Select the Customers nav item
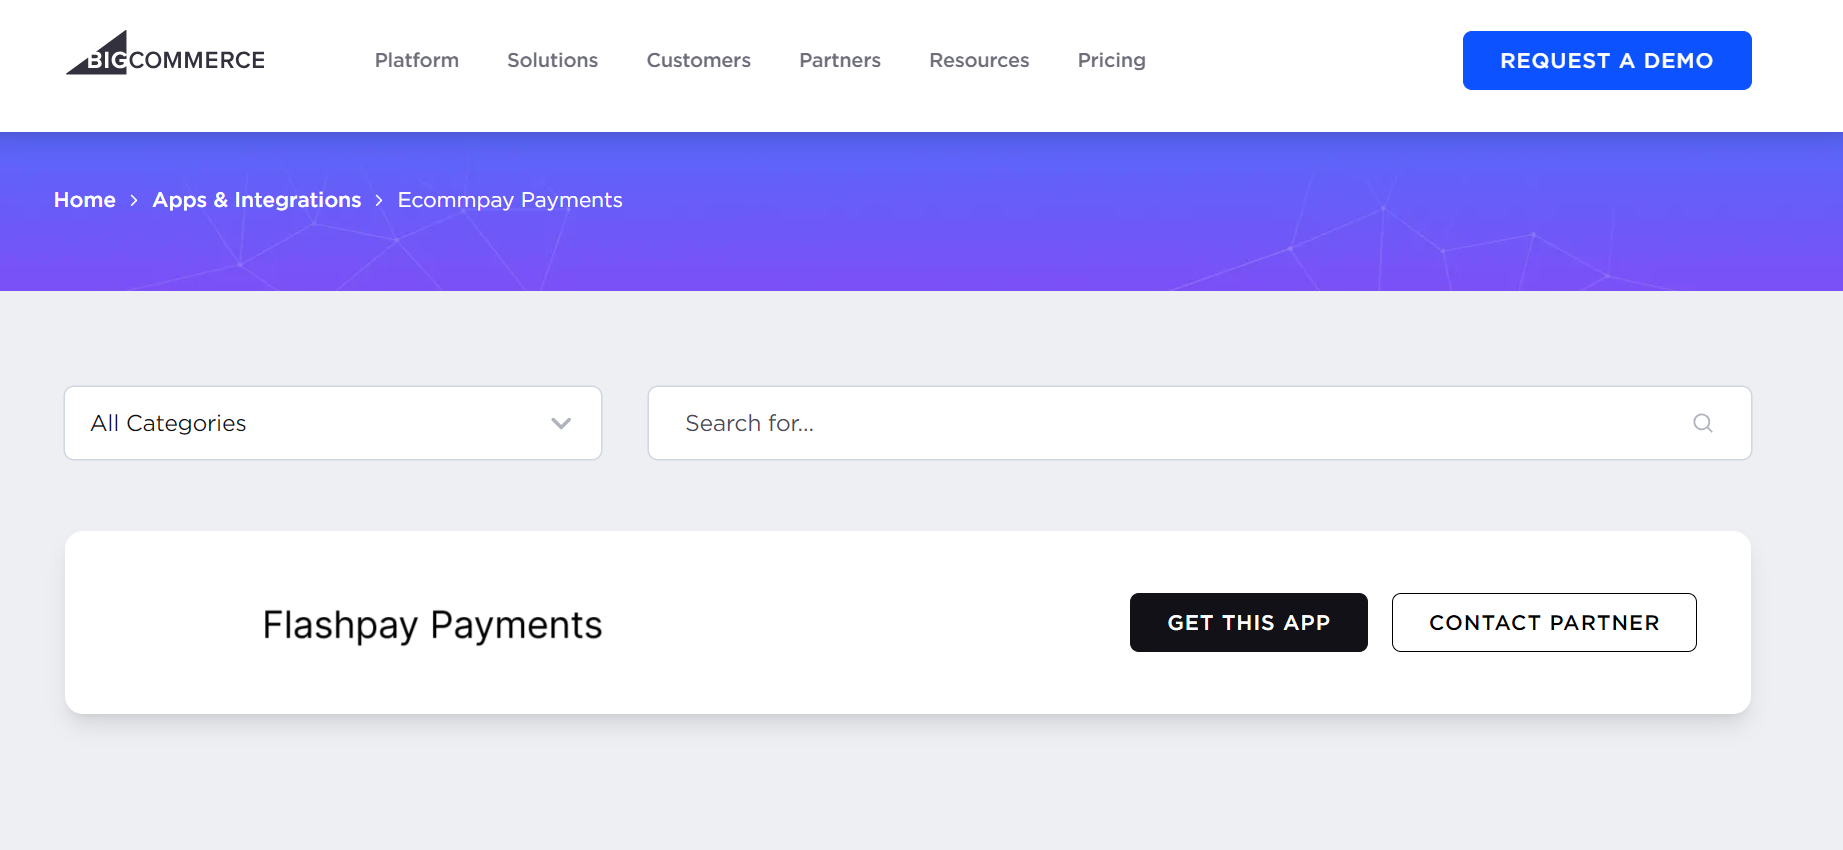 coord(698,60)
